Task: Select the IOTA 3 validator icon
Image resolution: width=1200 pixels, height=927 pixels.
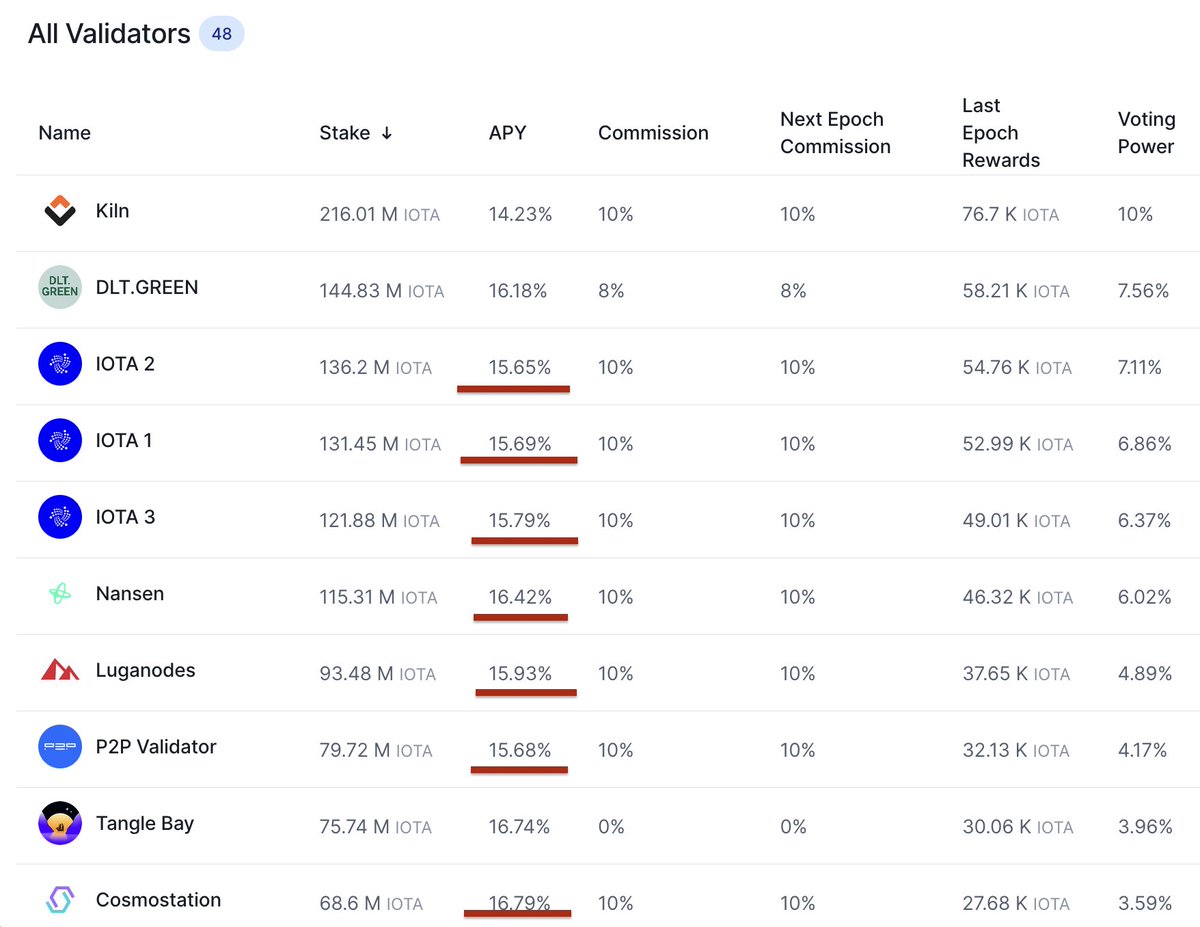Action: click(59, 517)
